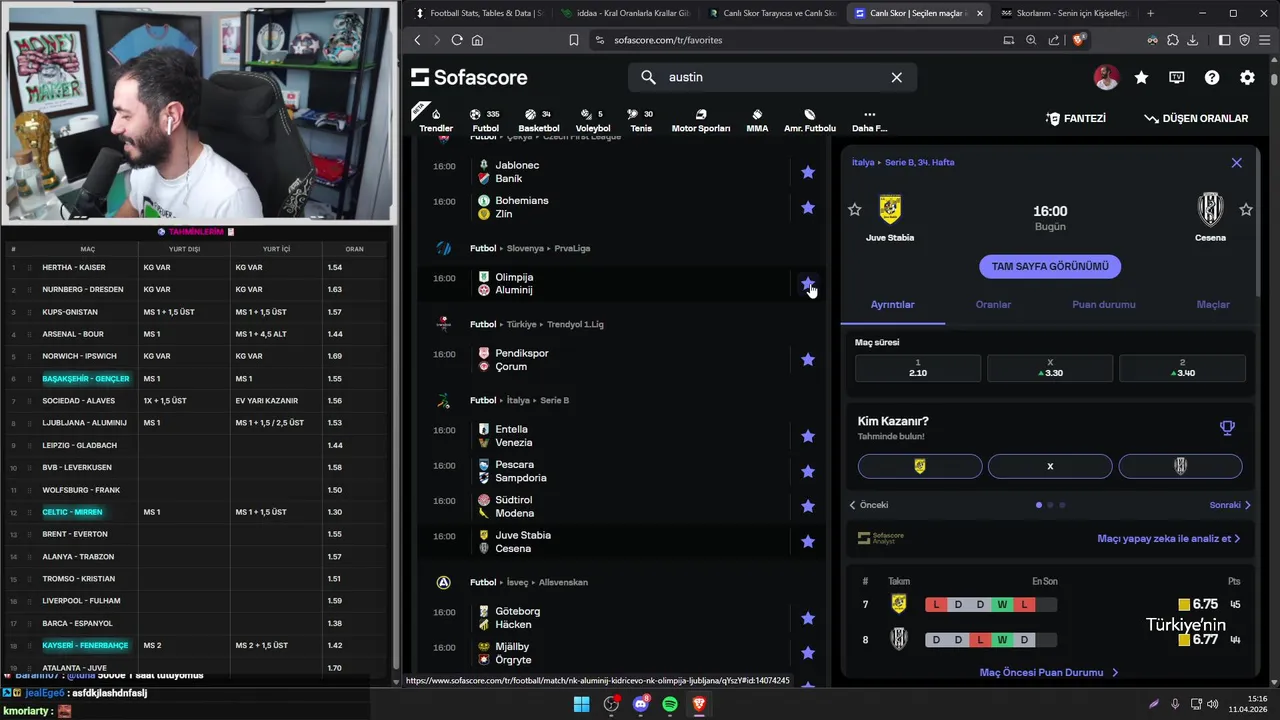Open the Amr. Futbolu category
This screenshot has height=720, width=1280.
[809, 120]
